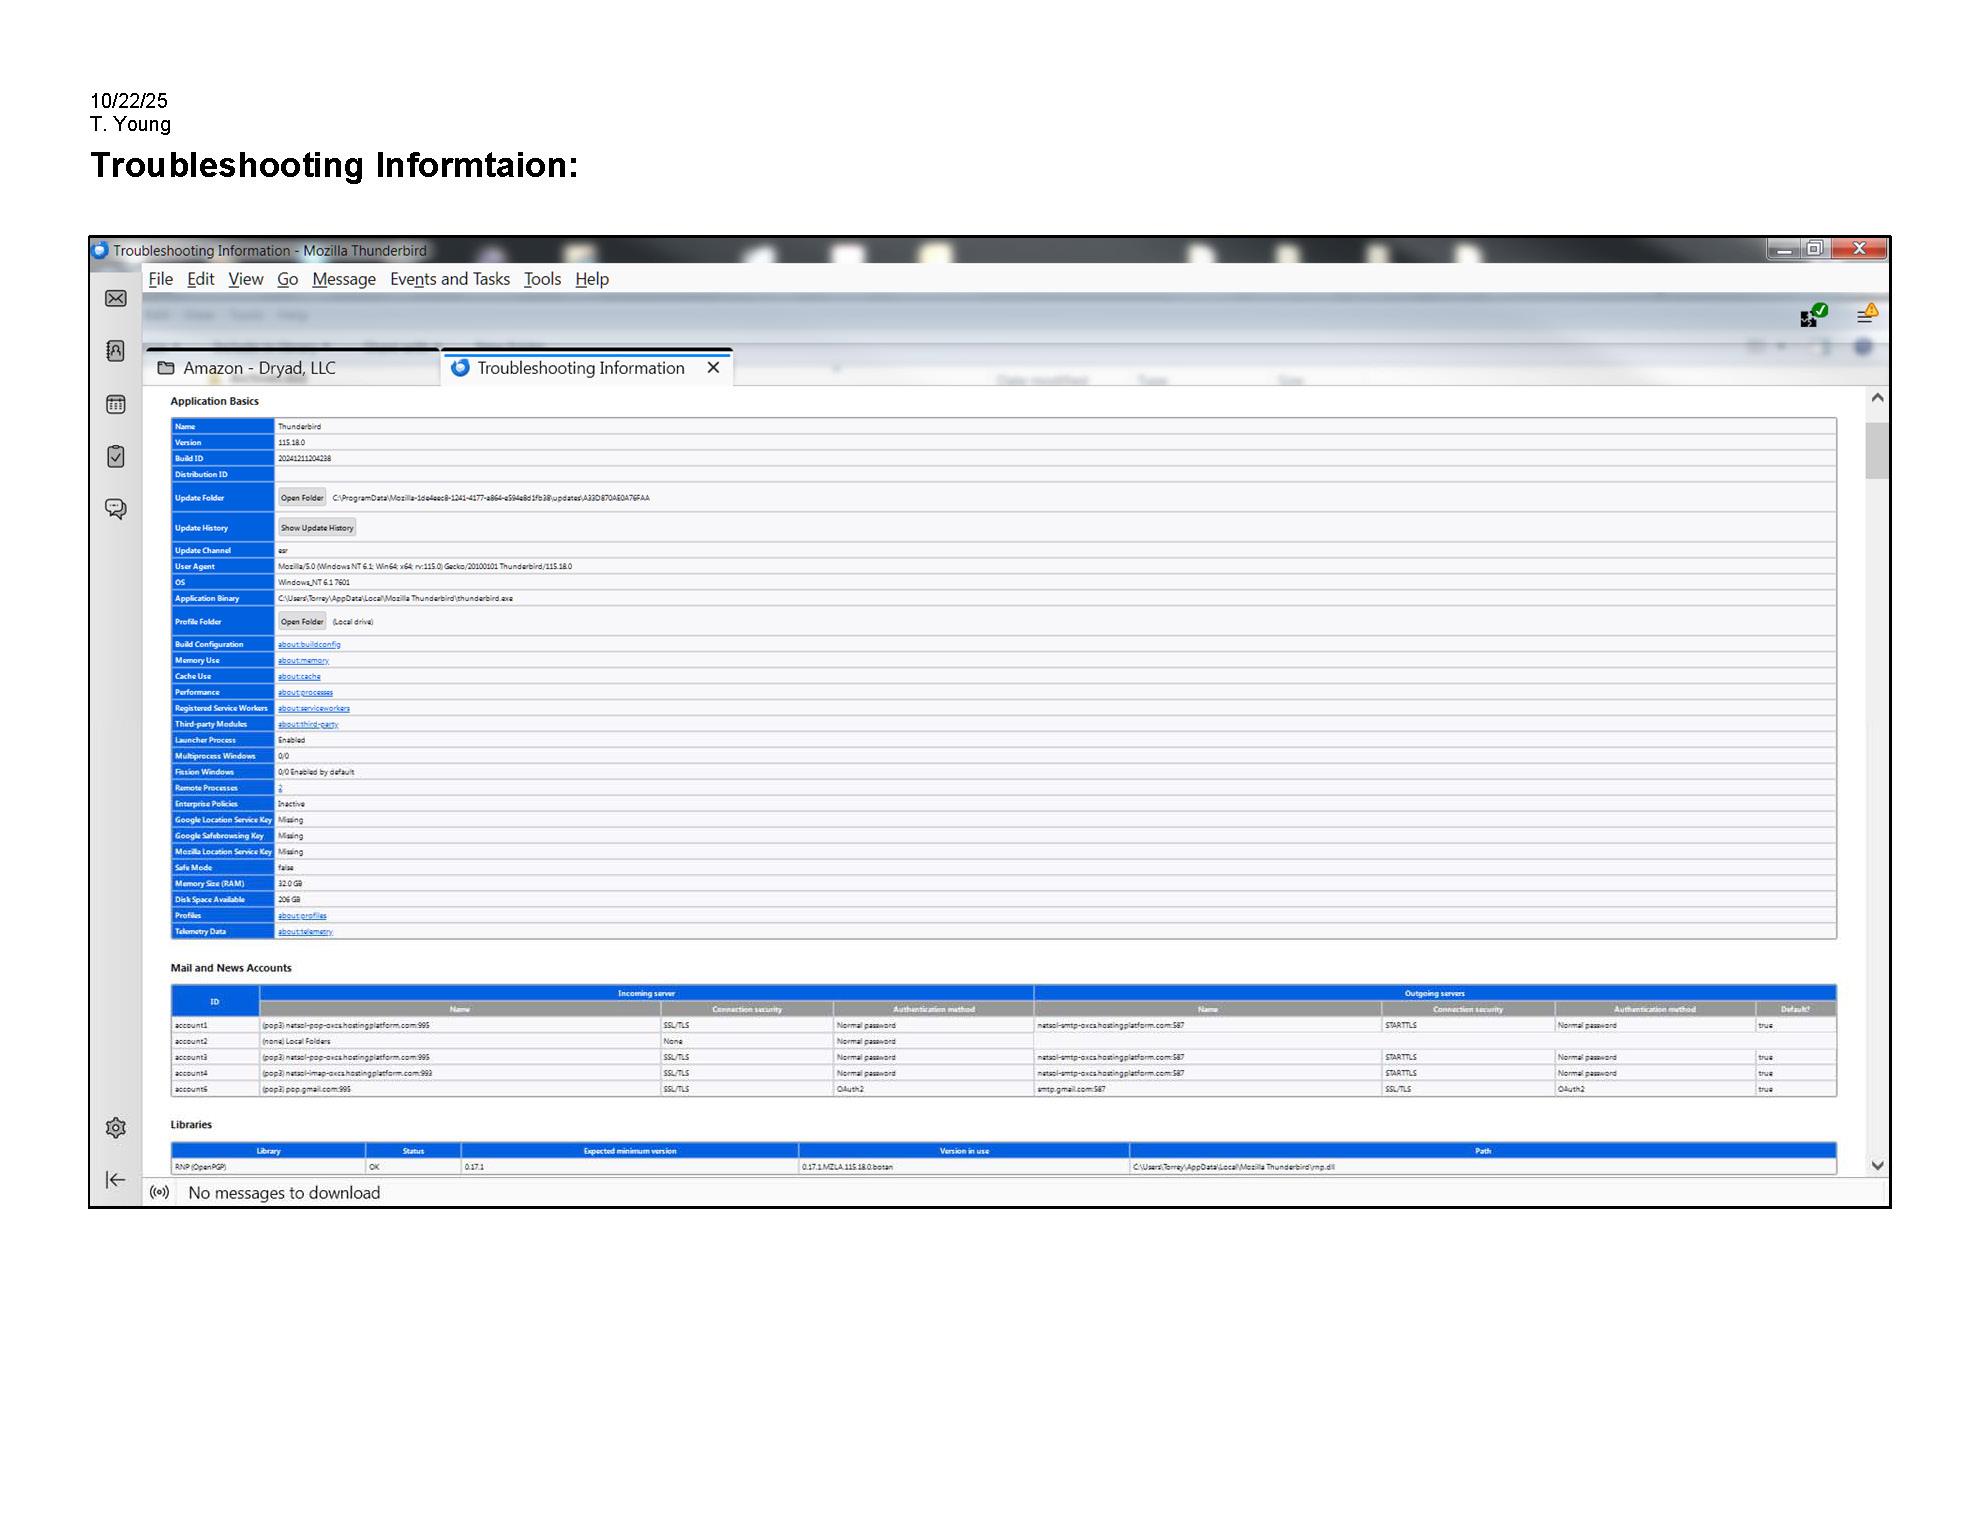
Task: Open the about:telemetry link
Action: tap(305, 932)
